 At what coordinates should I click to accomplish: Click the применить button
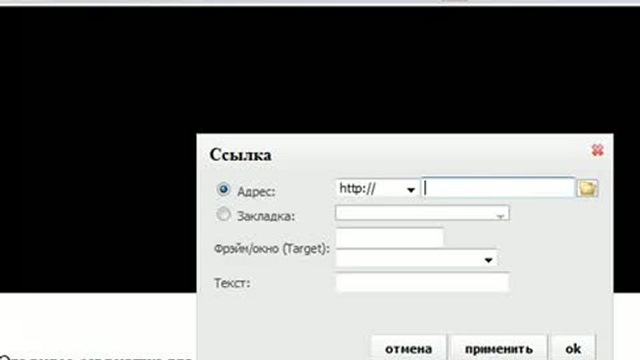(498, 348)
